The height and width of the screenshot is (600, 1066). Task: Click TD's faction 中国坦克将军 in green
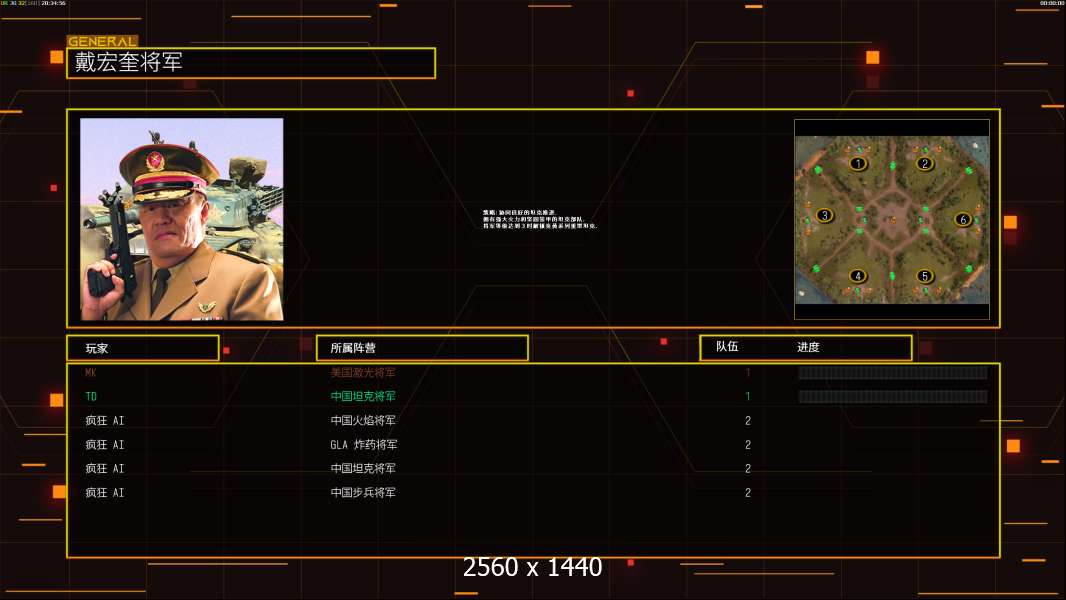363,396
